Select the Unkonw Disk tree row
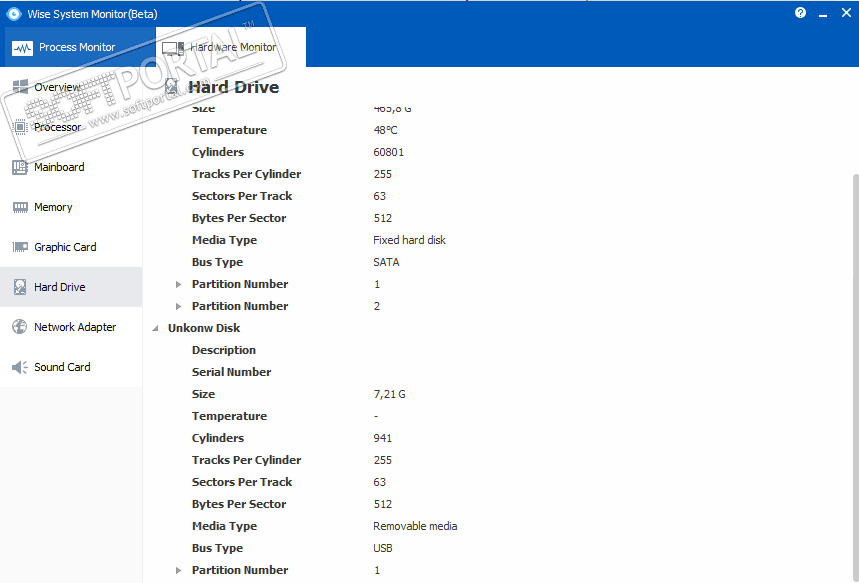The width and height of the screenshot is (859, 583). pyautogui.click(x=204, y=328)
